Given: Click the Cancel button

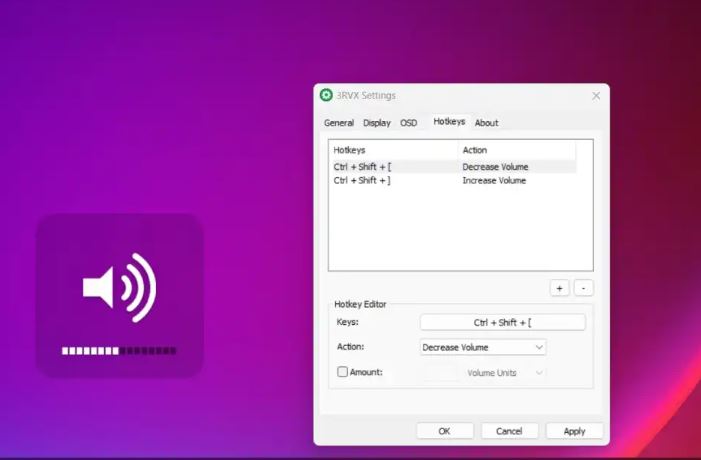Looking at the screenshot, I should pos(509,431).
